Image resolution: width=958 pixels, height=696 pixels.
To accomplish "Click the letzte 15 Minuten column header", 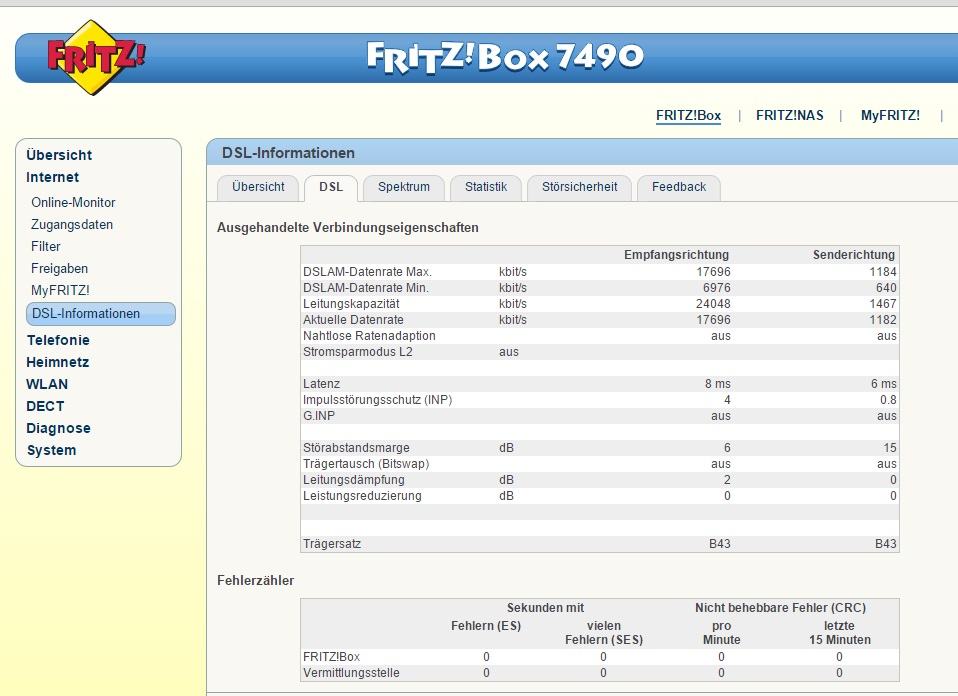I will click(839, 632).
